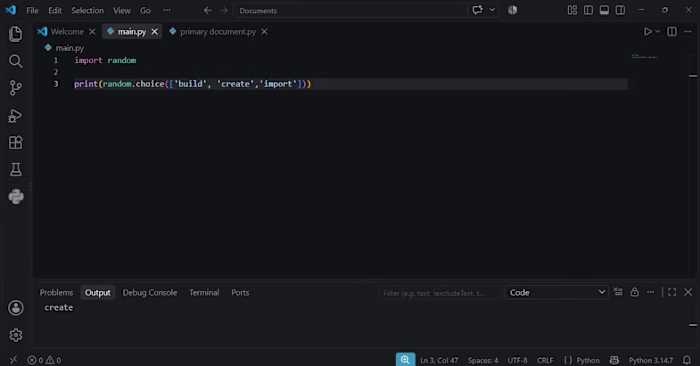Screen dimensions: 700x366
Task: Close the Welcome tab
Action: pyautogui.click(x=92, y=32)
